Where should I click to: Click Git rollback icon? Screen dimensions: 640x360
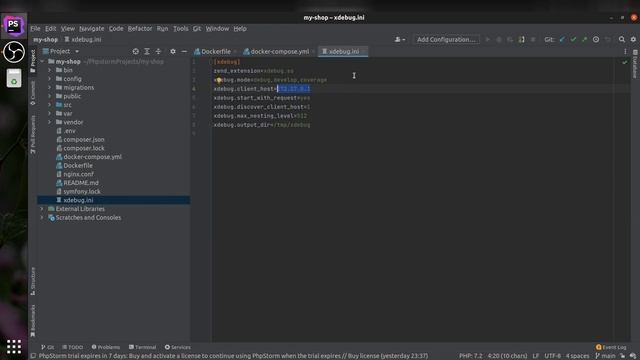(x=608, y=40)
